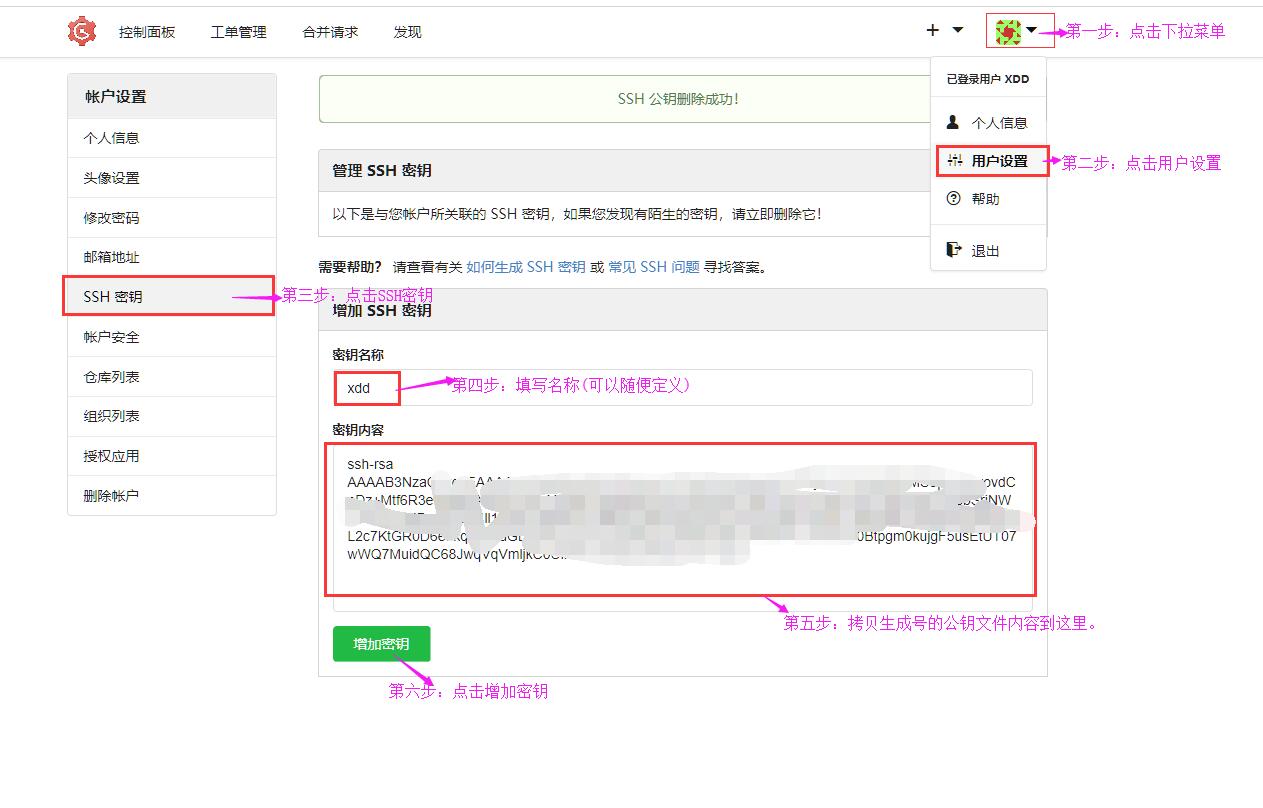
Task: Click the 帮助 question mark icon
Action: (x=953, y=198)
